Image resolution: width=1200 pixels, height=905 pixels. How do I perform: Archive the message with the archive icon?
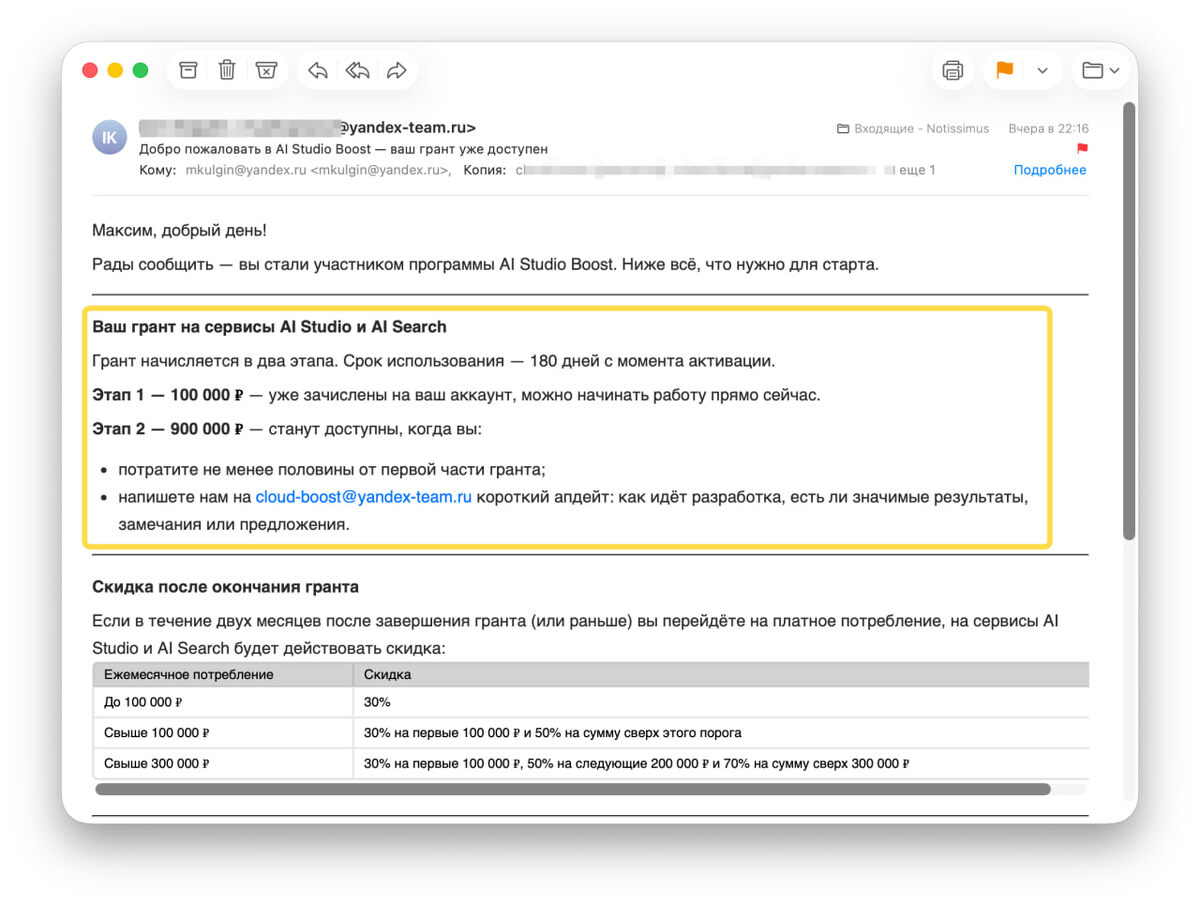click(188, 70)
